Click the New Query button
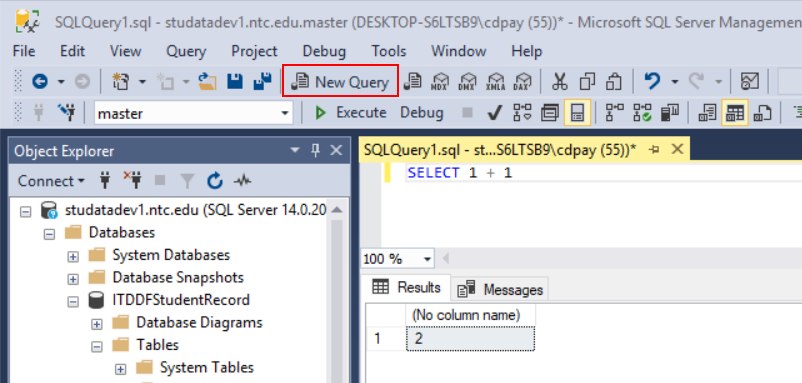 (341, 82)
